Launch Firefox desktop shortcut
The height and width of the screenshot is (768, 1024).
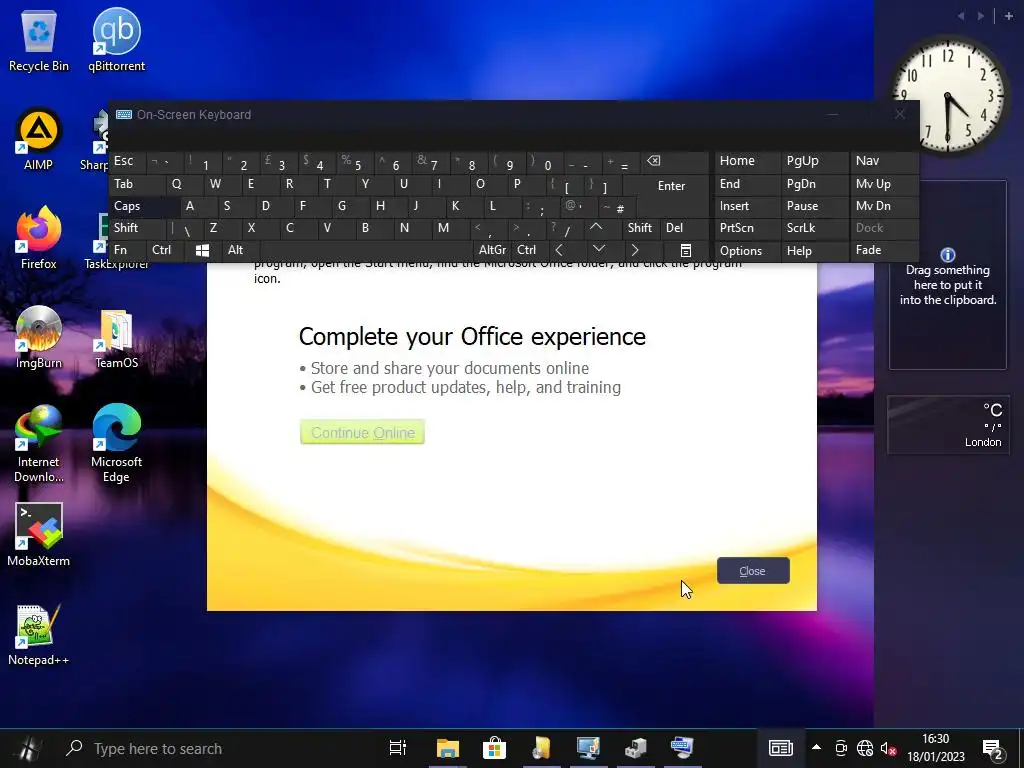pyautogui.click(x=39, y=239)
